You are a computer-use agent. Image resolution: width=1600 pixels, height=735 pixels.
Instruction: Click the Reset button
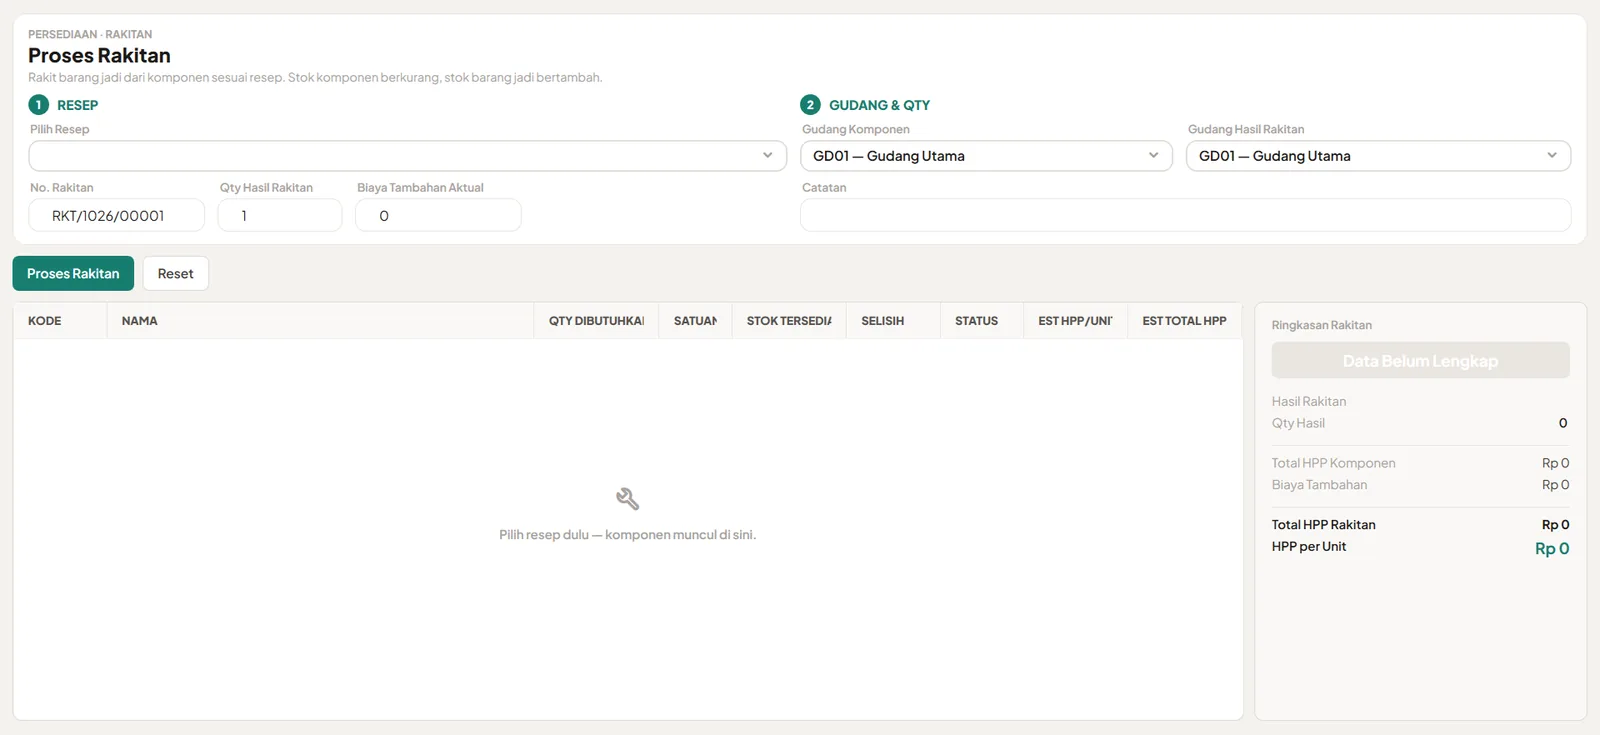[176, 273]
